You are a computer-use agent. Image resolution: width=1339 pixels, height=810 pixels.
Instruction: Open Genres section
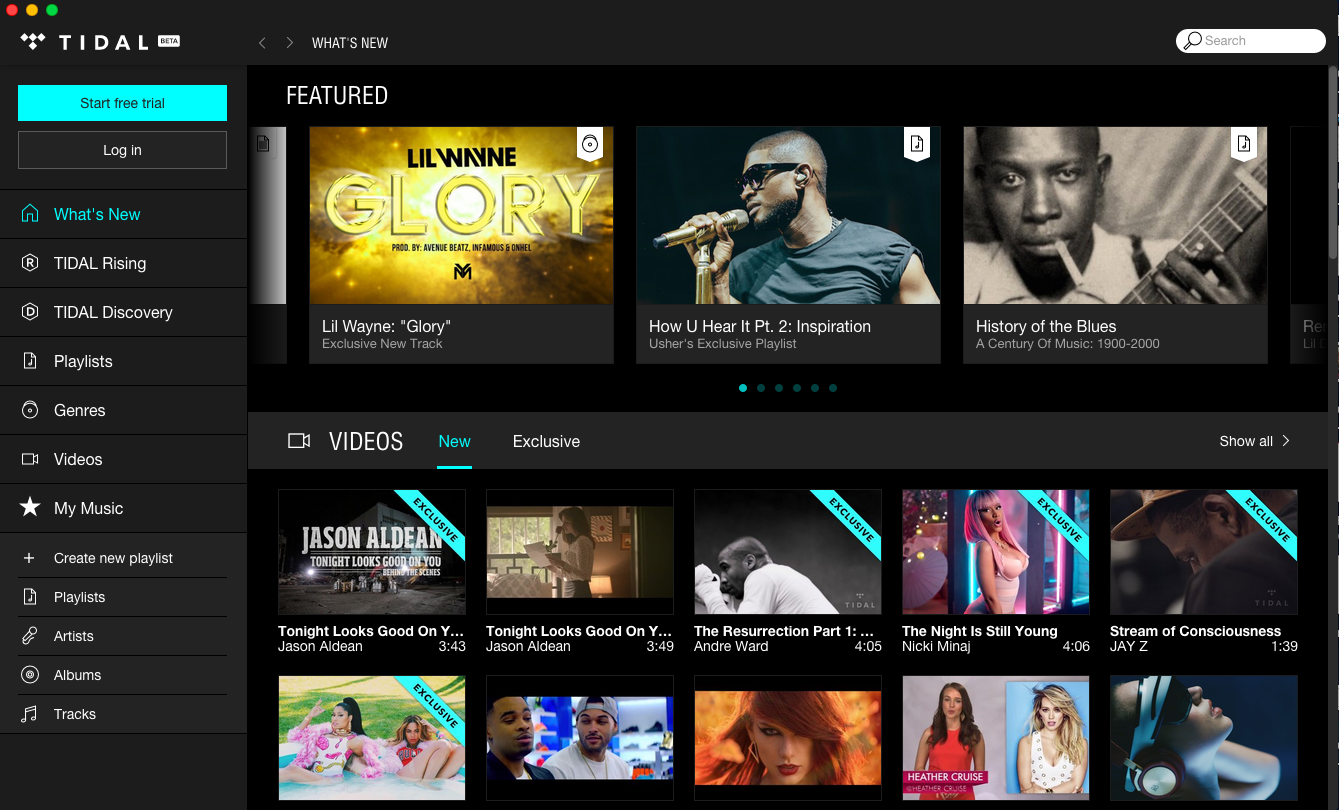(123, 410)
